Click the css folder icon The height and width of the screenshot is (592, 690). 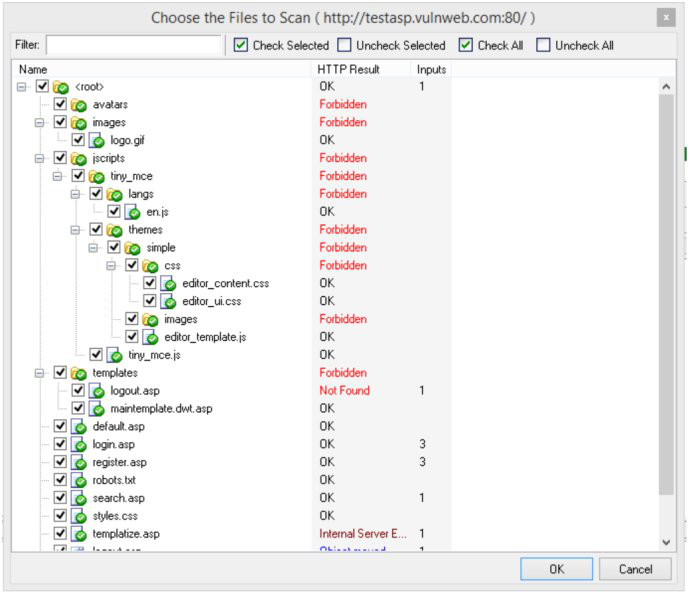(x=150, y=266)
